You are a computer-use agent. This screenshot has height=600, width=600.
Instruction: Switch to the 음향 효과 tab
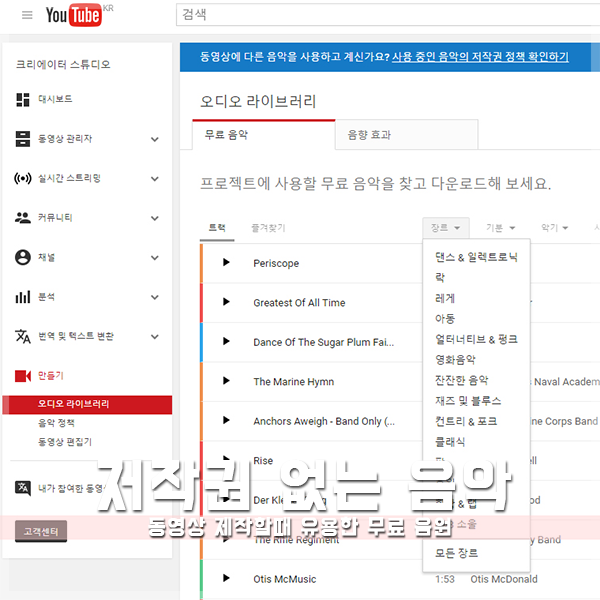[407, 134]
